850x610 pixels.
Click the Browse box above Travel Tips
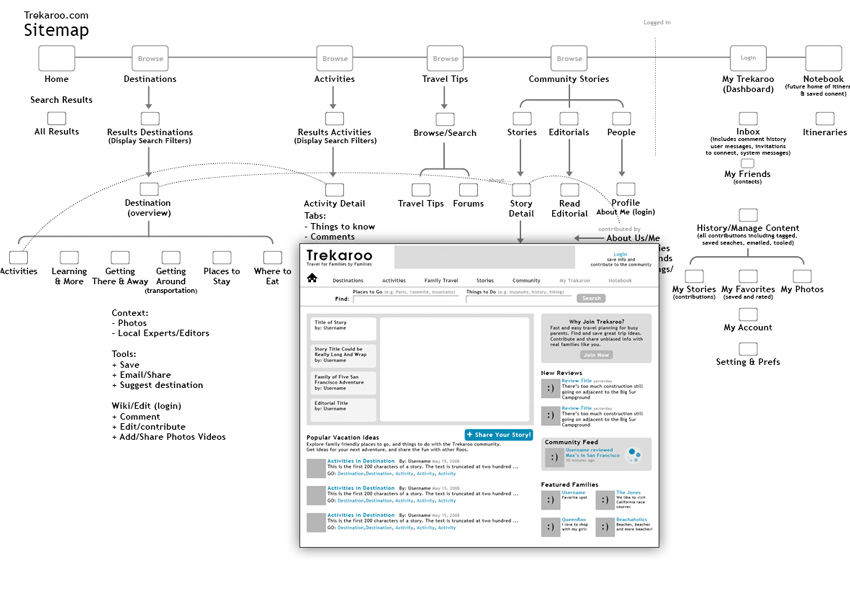445,58
